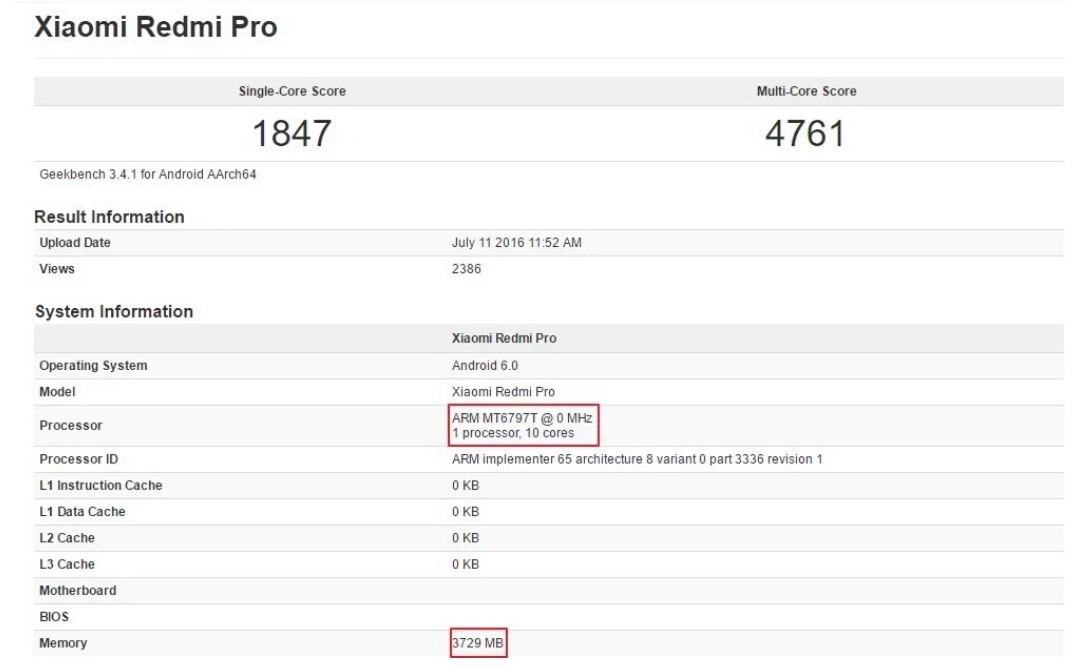The image size is (1080, 669).
Task: Click the Motherboard row label
Action: click(x=78, y=590)
